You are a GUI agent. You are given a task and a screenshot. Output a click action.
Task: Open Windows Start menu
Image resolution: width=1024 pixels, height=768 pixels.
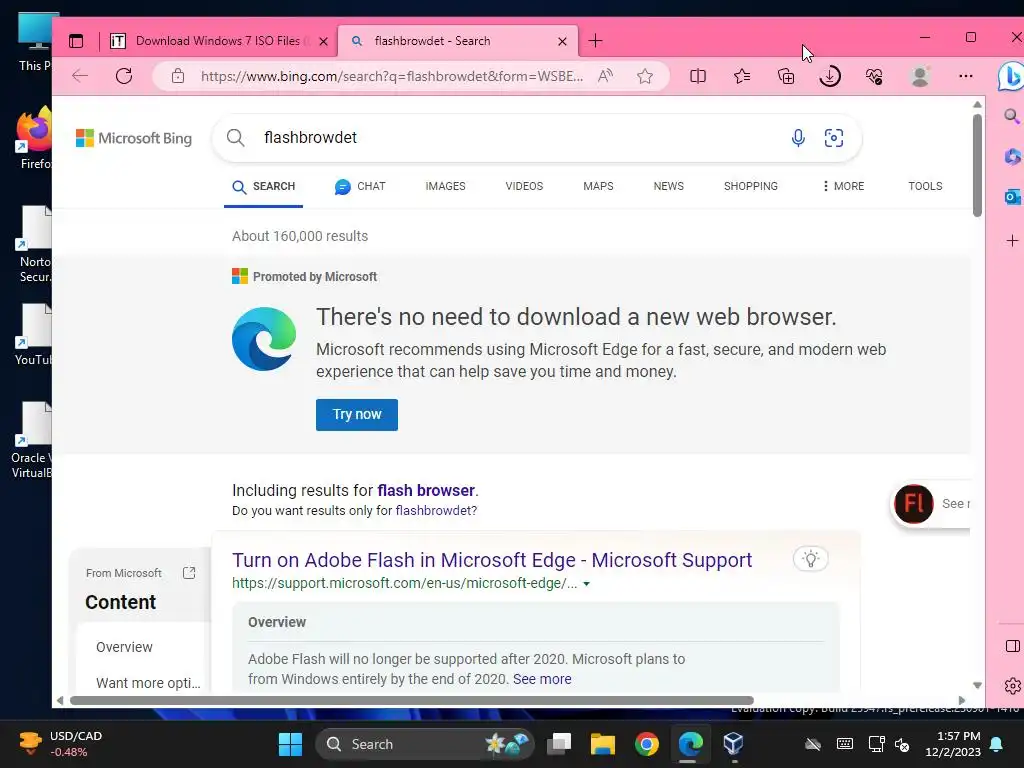[x=290, y=744]
